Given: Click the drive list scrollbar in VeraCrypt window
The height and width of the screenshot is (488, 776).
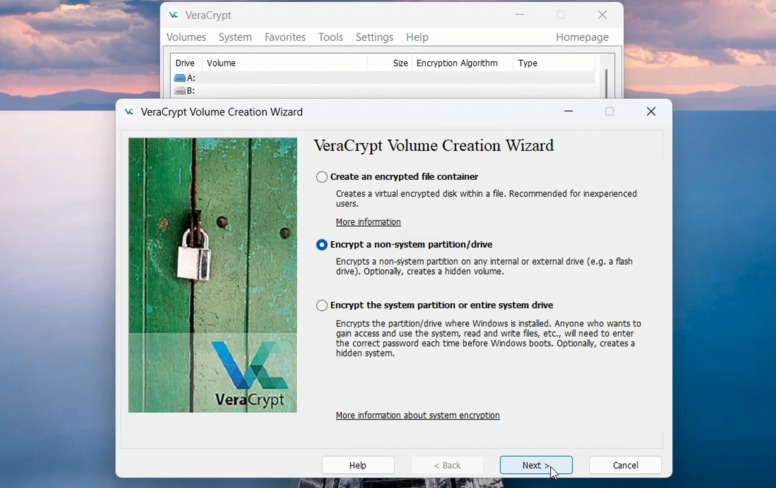Looking at the screenshot, I should (x=606, y=83).
